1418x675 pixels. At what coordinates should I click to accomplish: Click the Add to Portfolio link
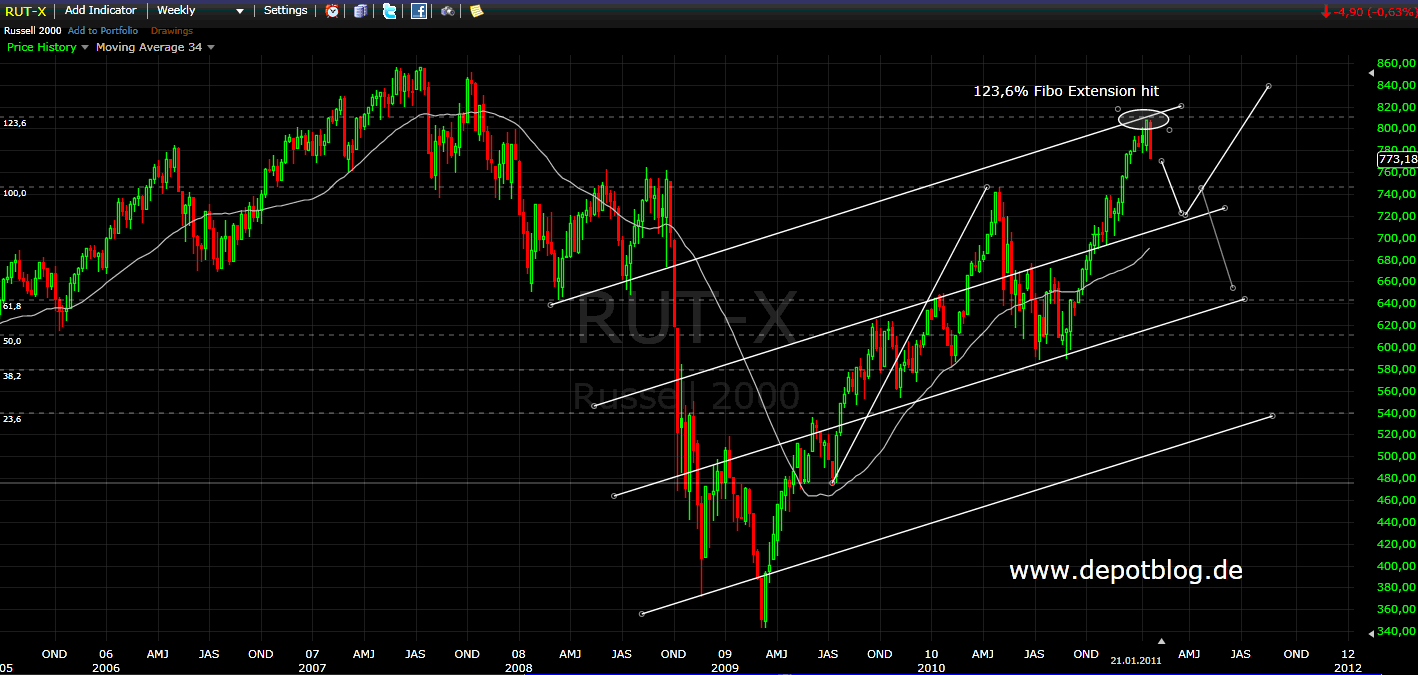[103, 31]
